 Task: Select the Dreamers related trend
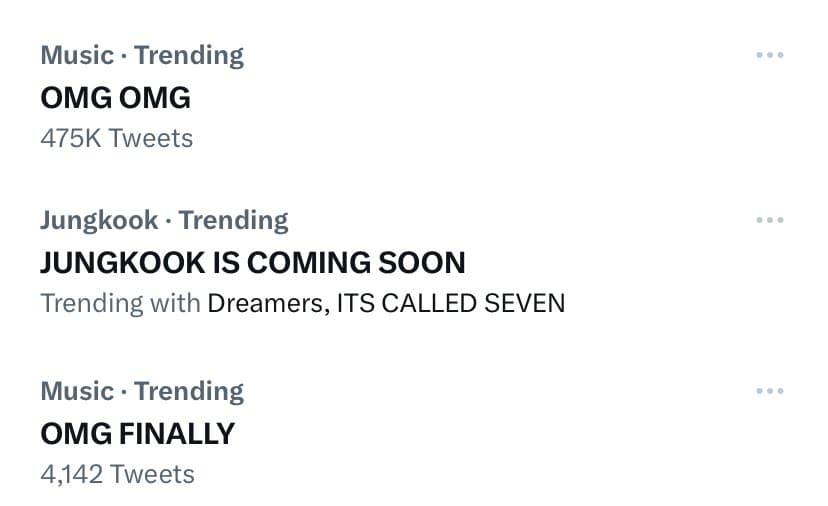pyautogui.click(x=264, y=302)
